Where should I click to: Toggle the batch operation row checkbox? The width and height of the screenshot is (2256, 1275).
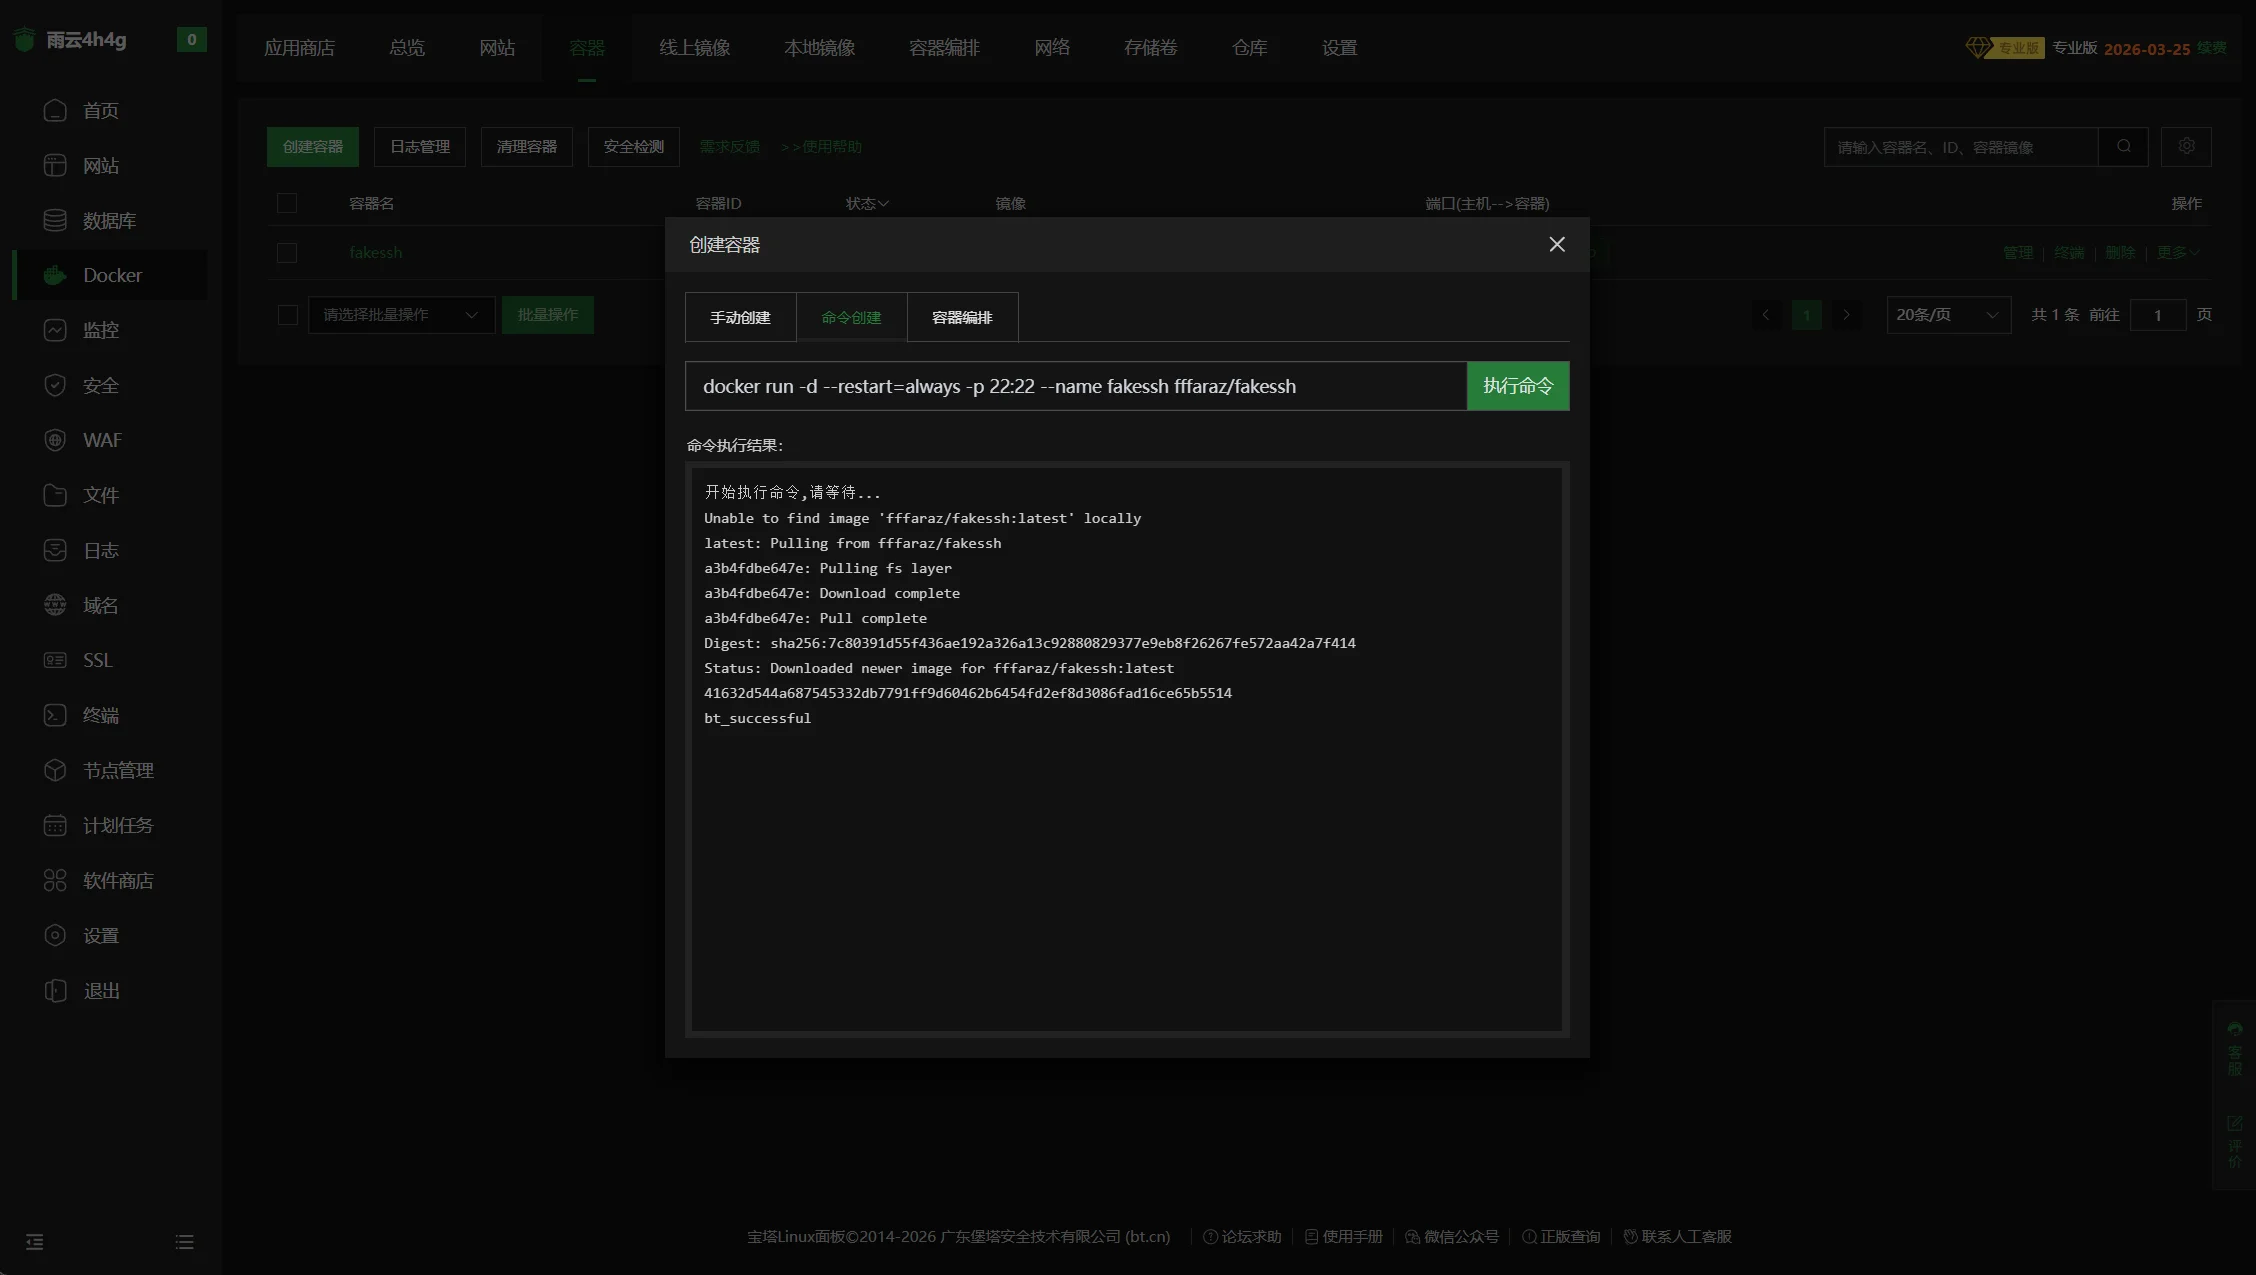(x=287, y=315)
